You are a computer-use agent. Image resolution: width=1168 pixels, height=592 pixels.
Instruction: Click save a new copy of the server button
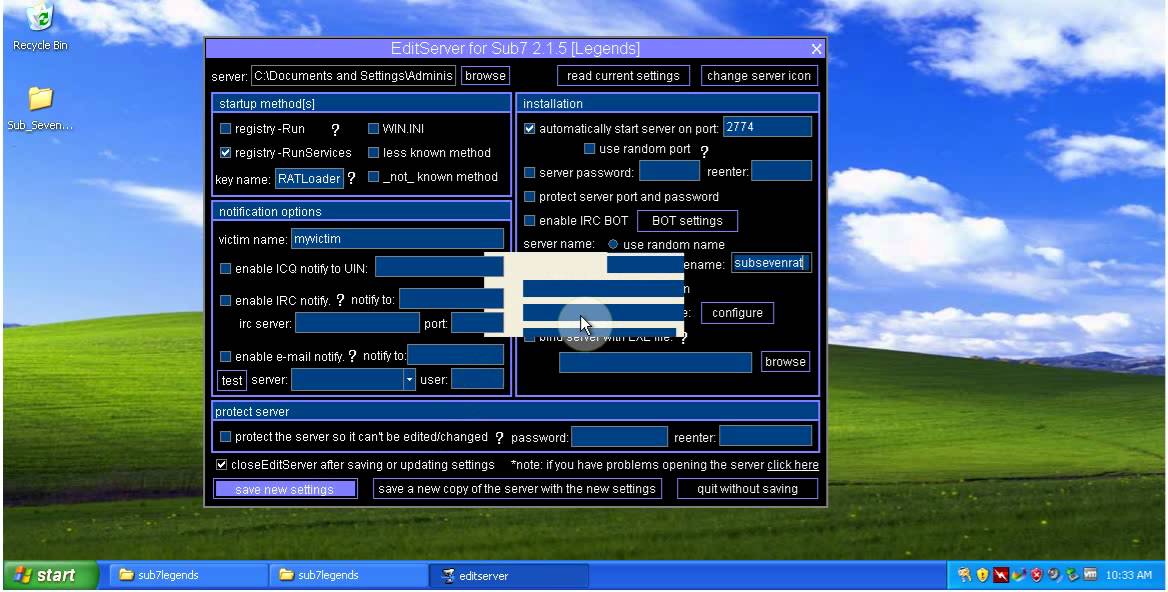click(x=517, y=489)
